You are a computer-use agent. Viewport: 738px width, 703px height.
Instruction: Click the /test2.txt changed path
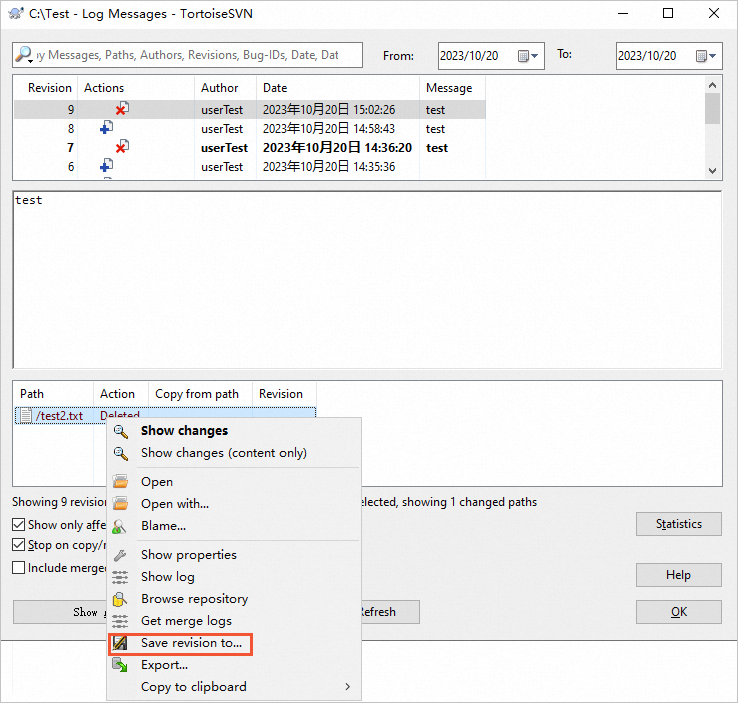point(59,416)
